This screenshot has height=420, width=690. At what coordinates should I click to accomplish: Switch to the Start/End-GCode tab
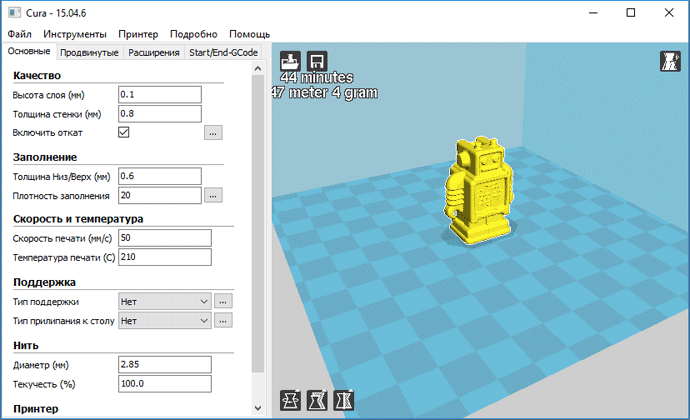tap(224, 52)
